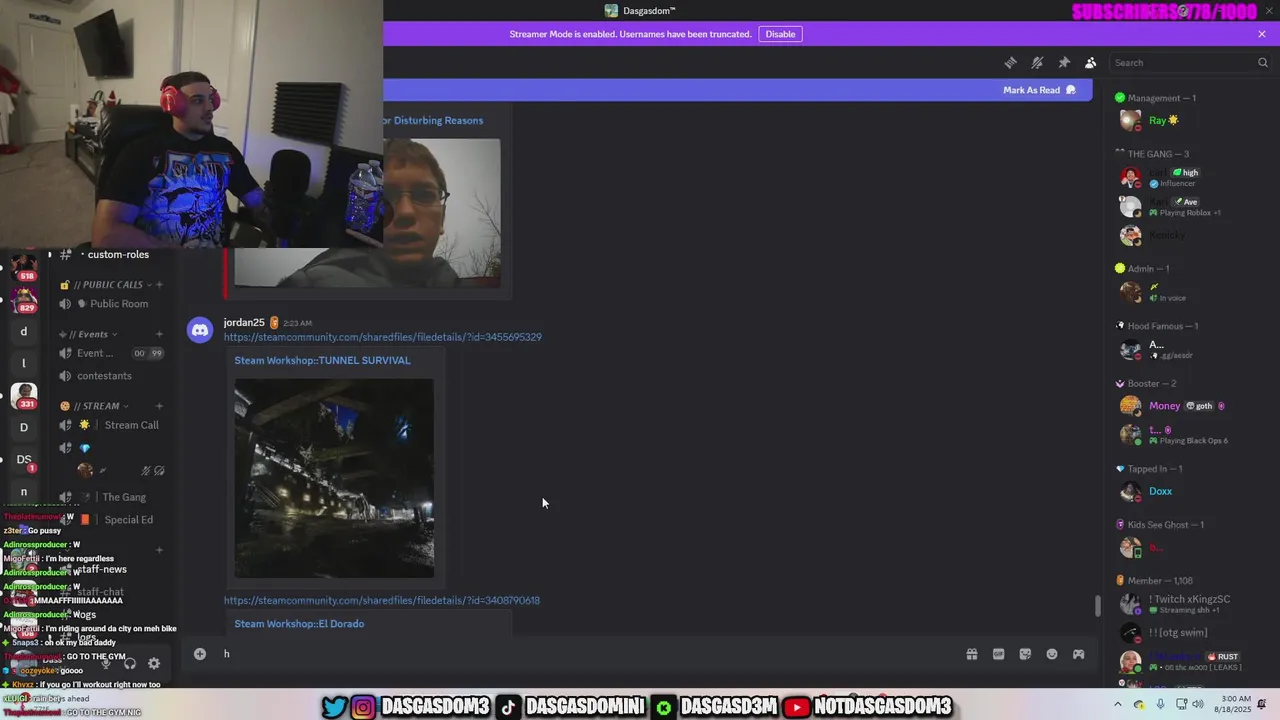1280x720 pixels.
Task: Add channel to PUBLIC CALLS category
Action: (x=159, y=285)
